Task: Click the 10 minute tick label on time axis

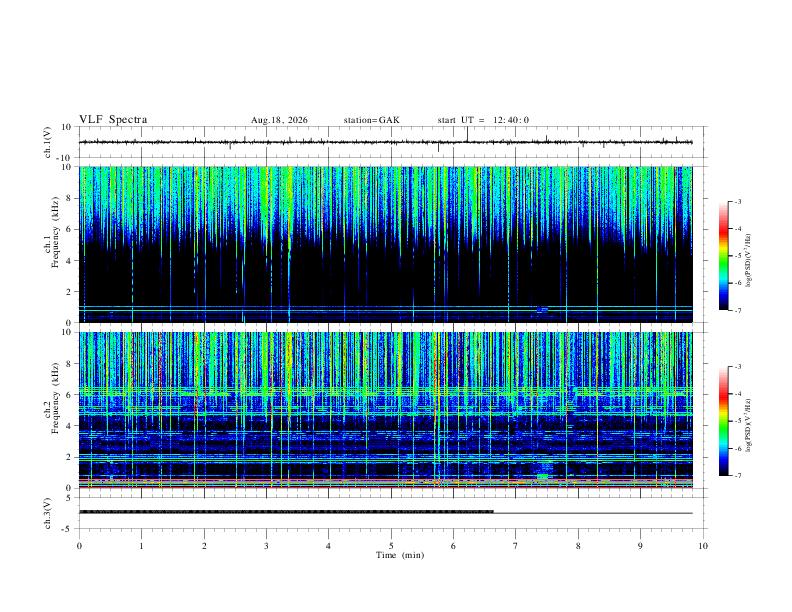Action: coord(703,546)
